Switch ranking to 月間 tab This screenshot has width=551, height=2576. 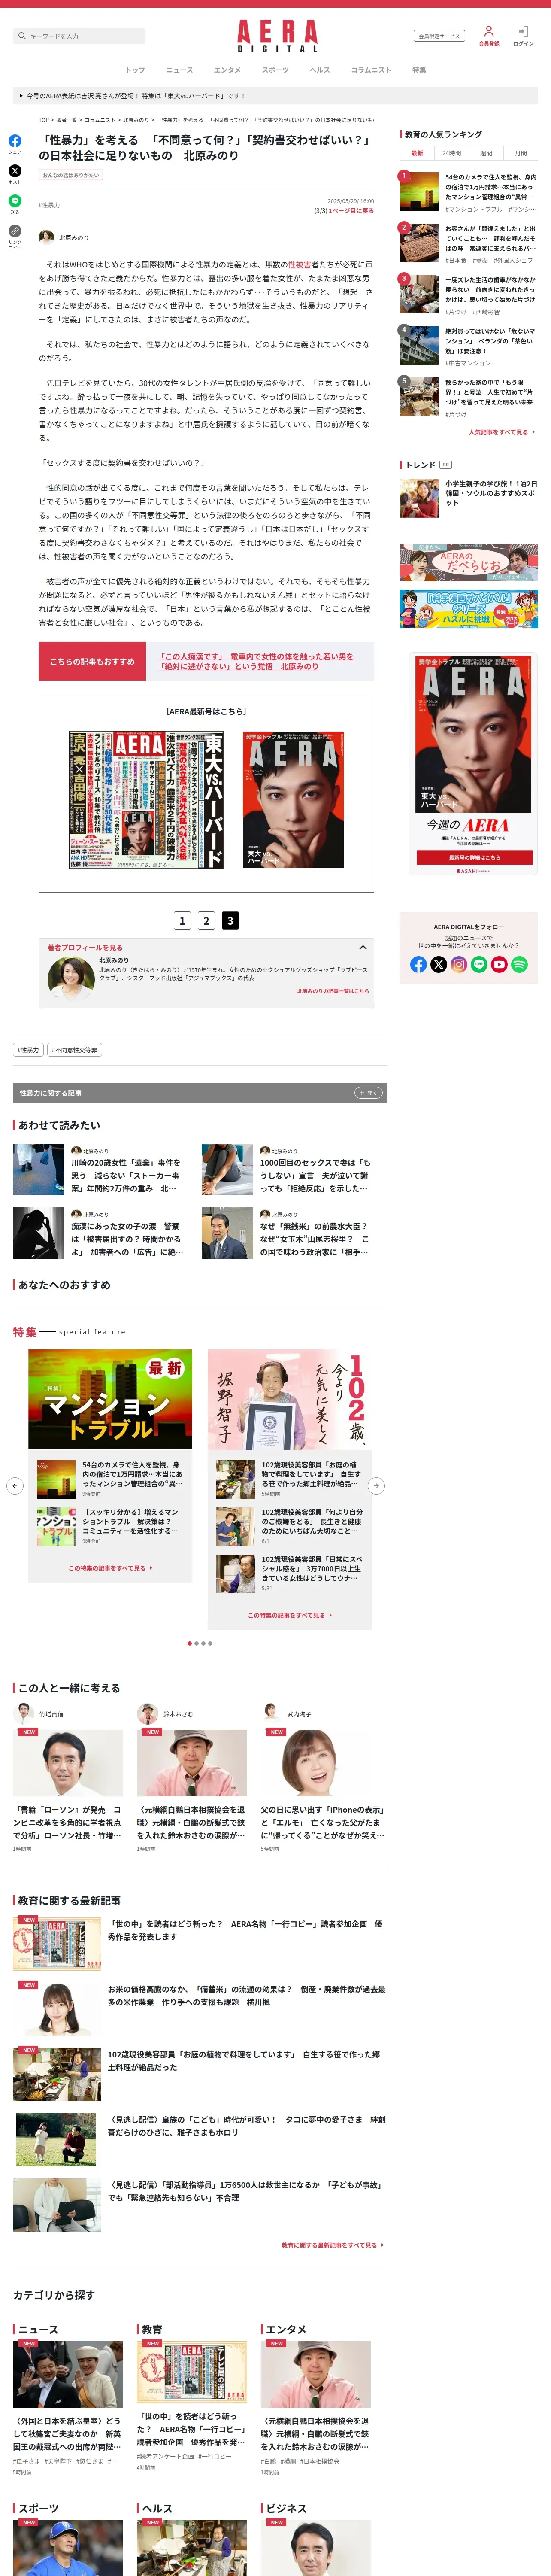(x=521, y=153)
